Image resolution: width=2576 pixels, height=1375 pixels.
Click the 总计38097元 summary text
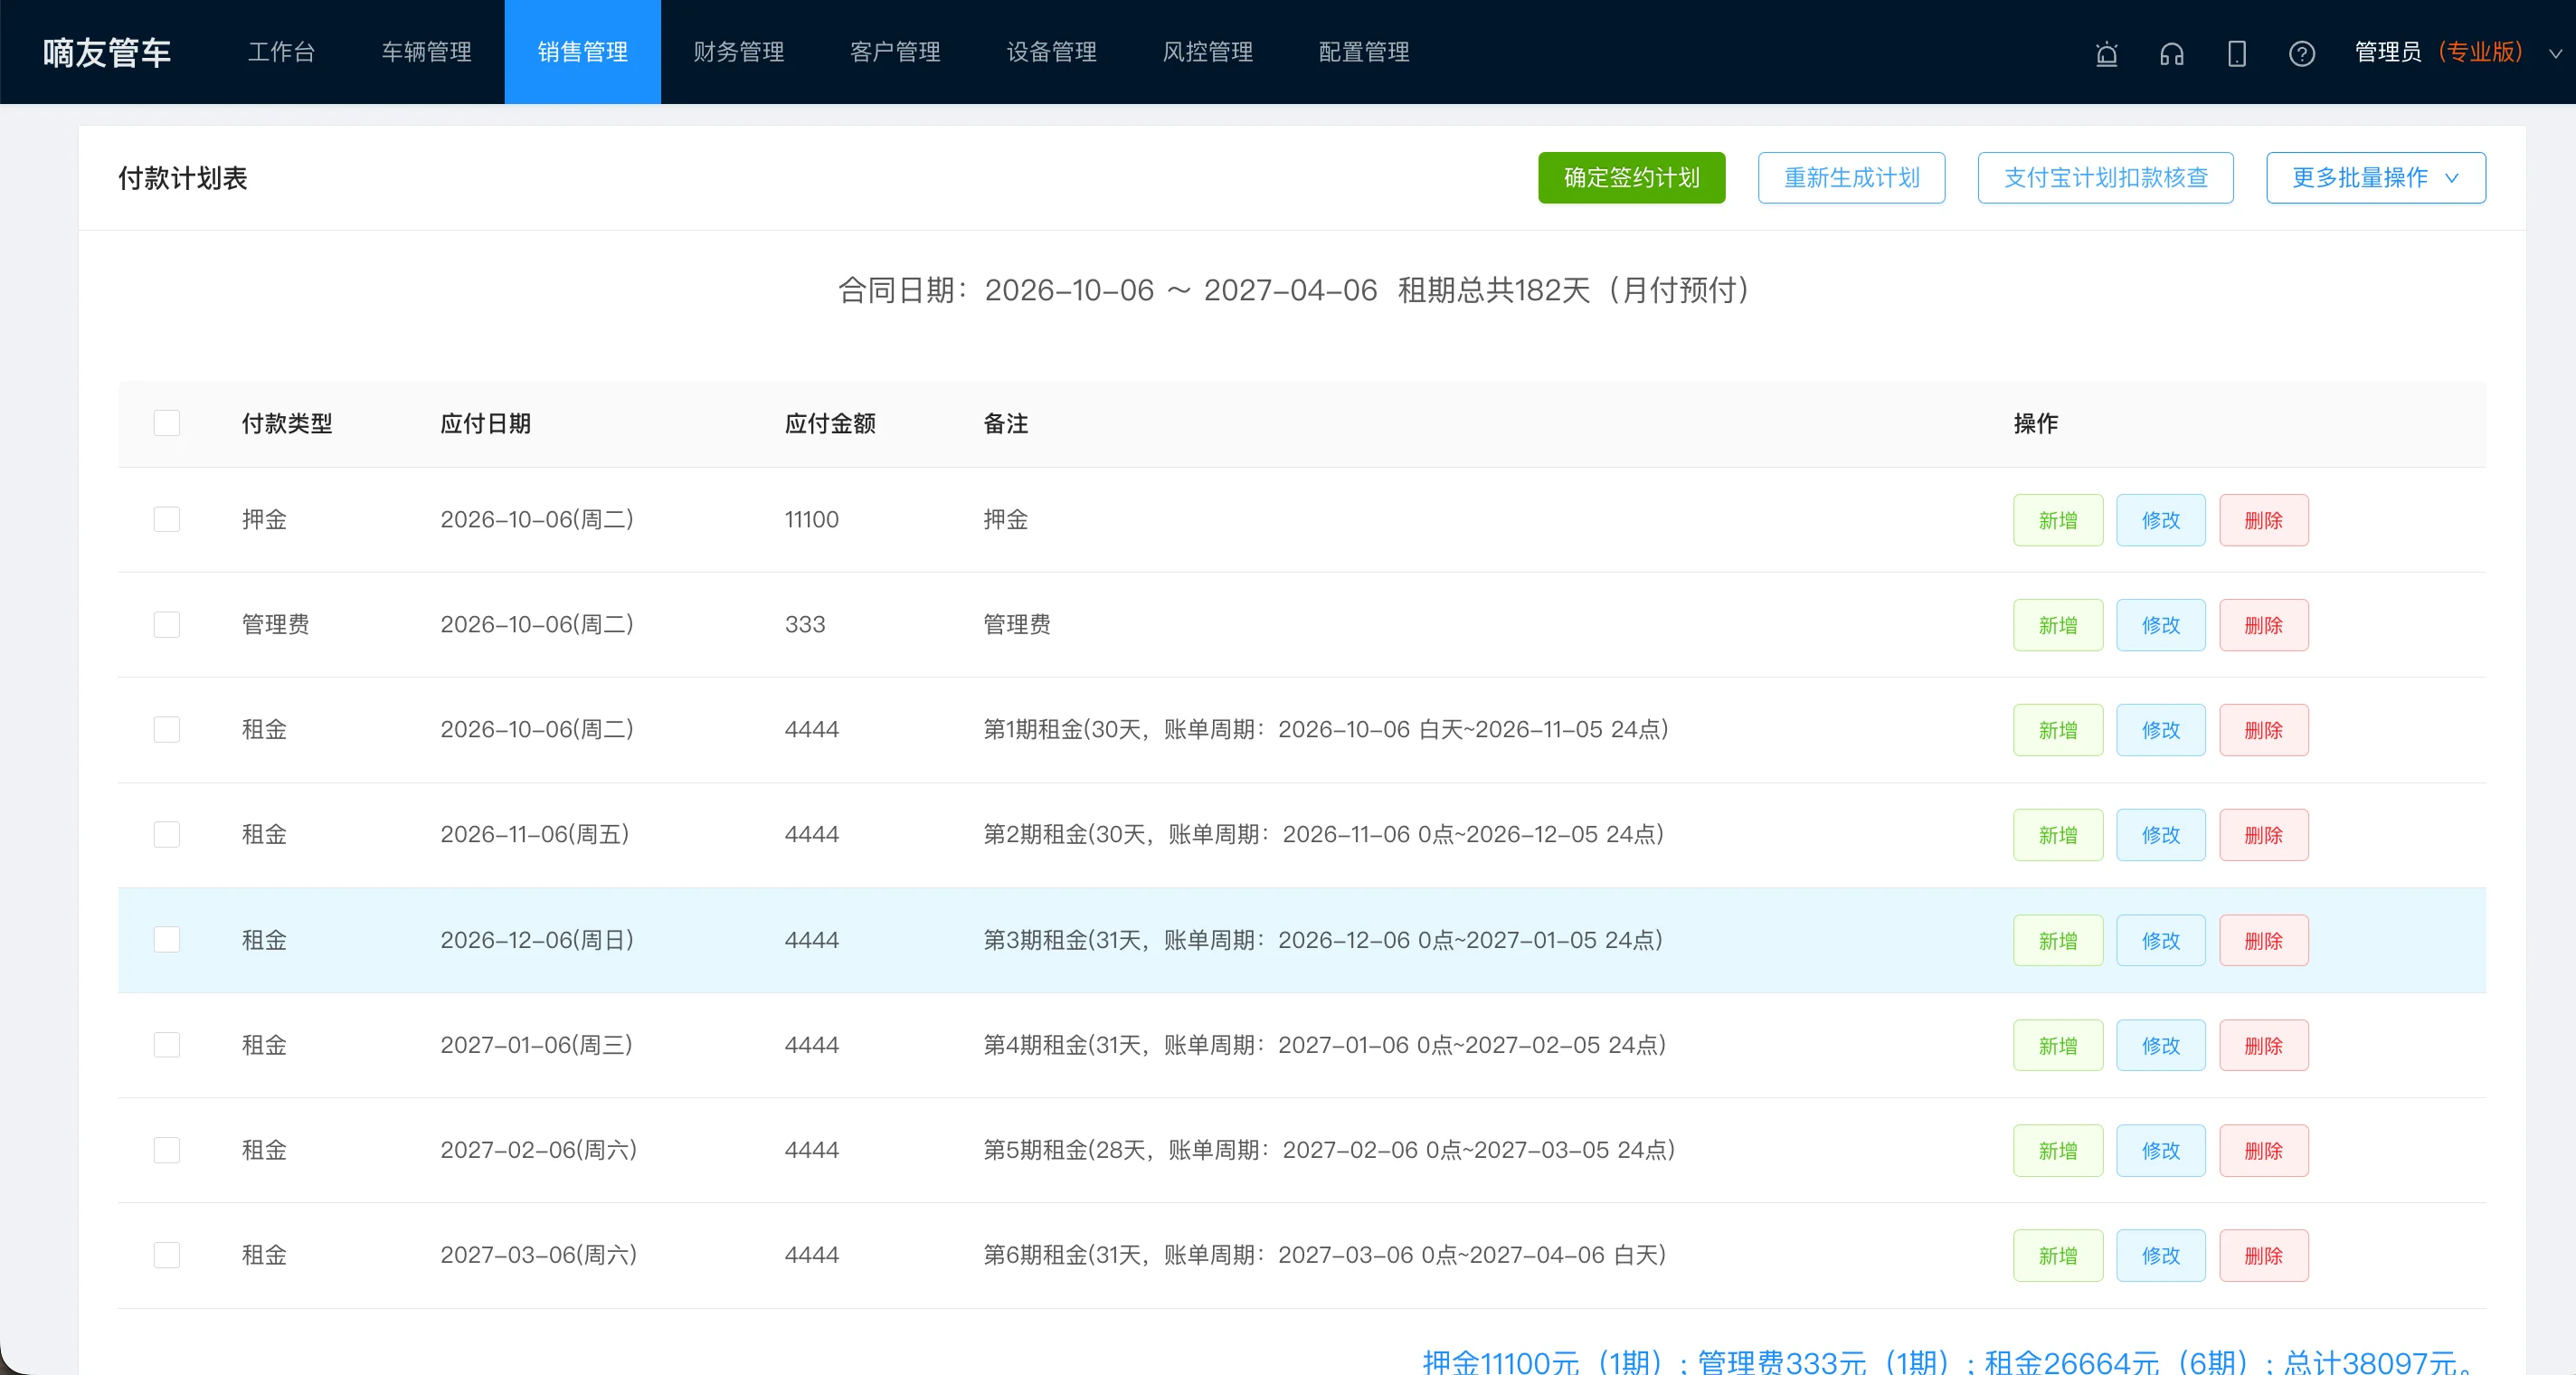(x=2380, y=1362)
